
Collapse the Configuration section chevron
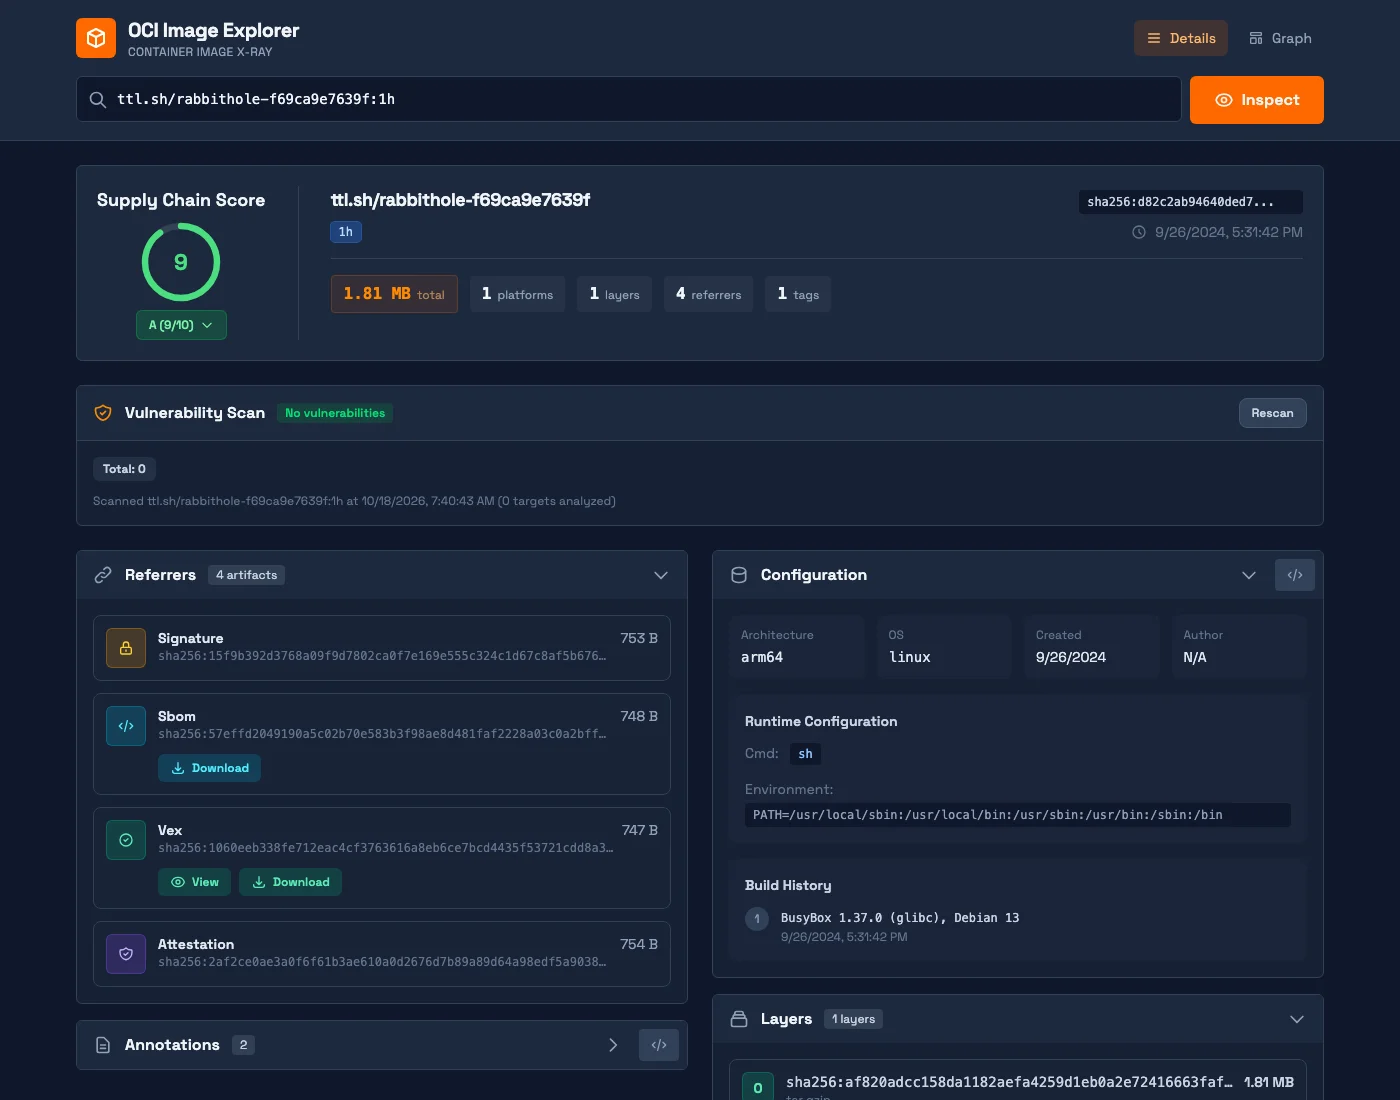click(x=1249, y=575)
